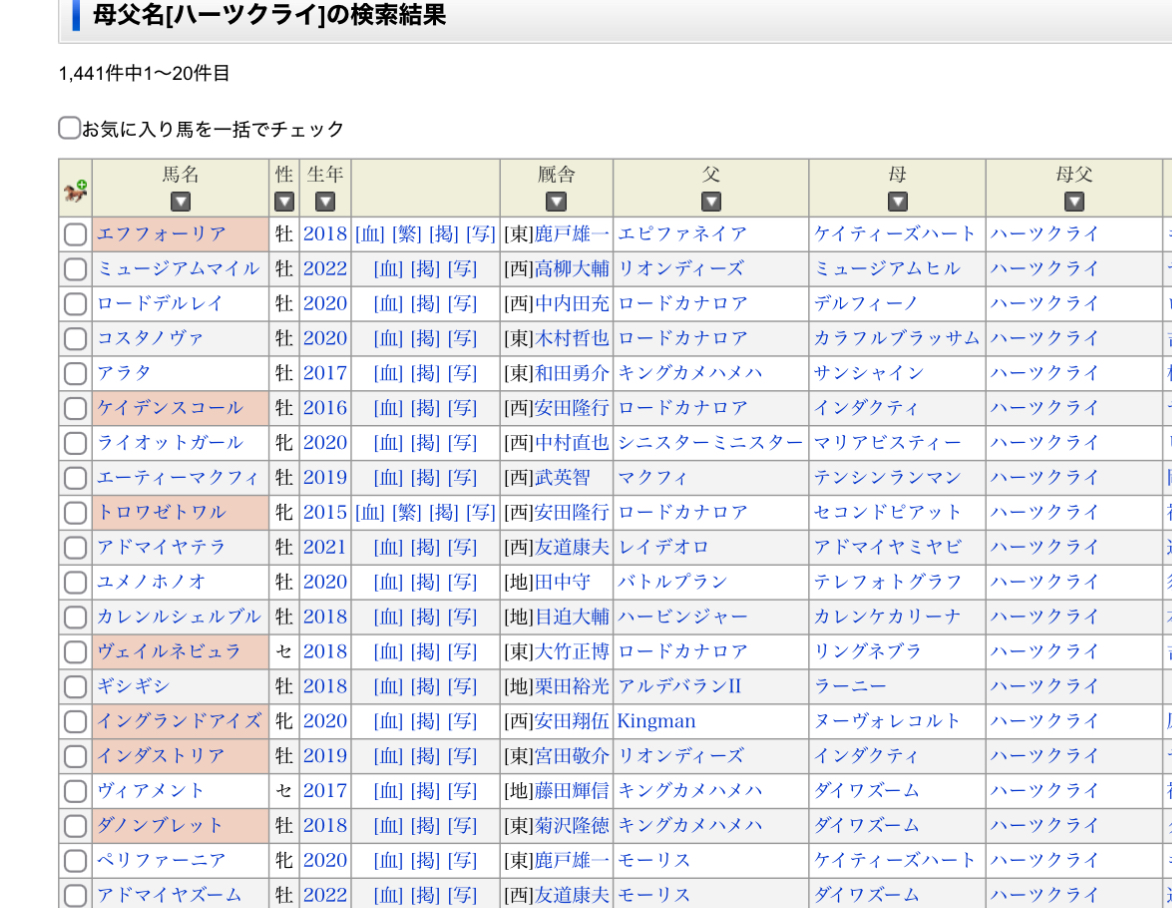Sort by 馬名 using dropdown arrow
This screenshot has width=1172, height=908.
[180, 202]
